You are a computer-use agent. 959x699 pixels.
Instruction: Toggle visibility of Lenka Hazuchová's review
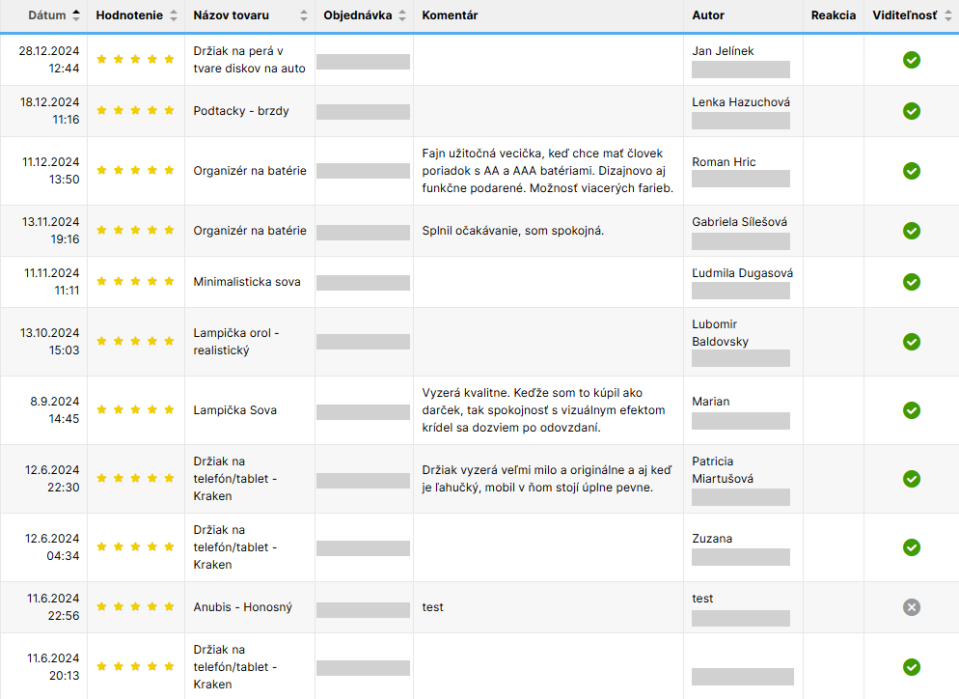[x=911, y=111]
